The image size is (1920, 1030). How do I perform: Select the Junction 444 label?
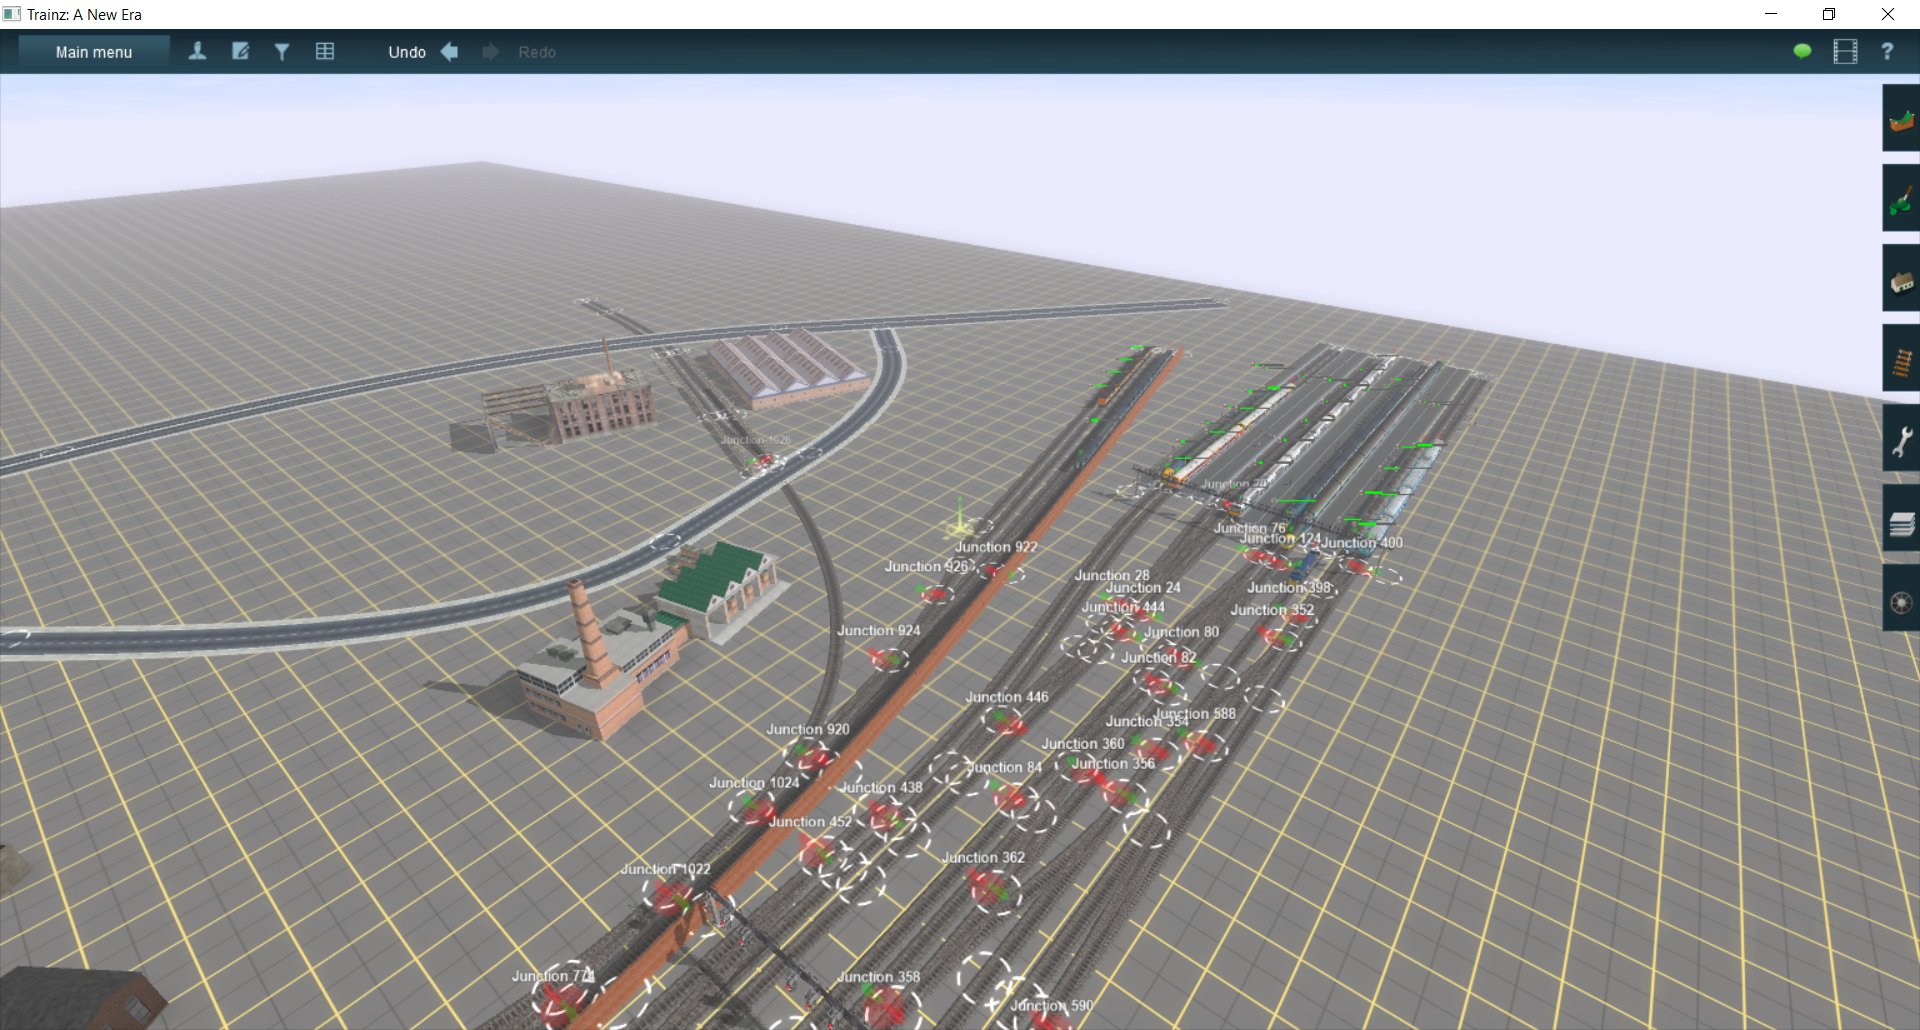tap(1123, 606)
